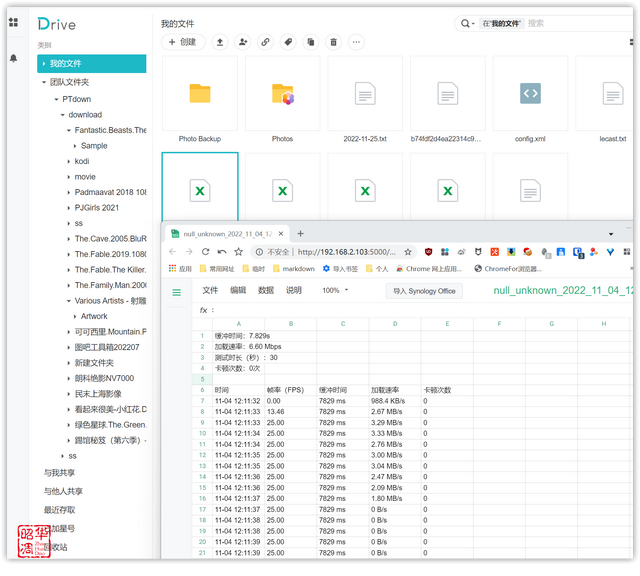640x576 pixels.
Task: Open 与他人共享 in the sidebar
Action: click(63, 491)
